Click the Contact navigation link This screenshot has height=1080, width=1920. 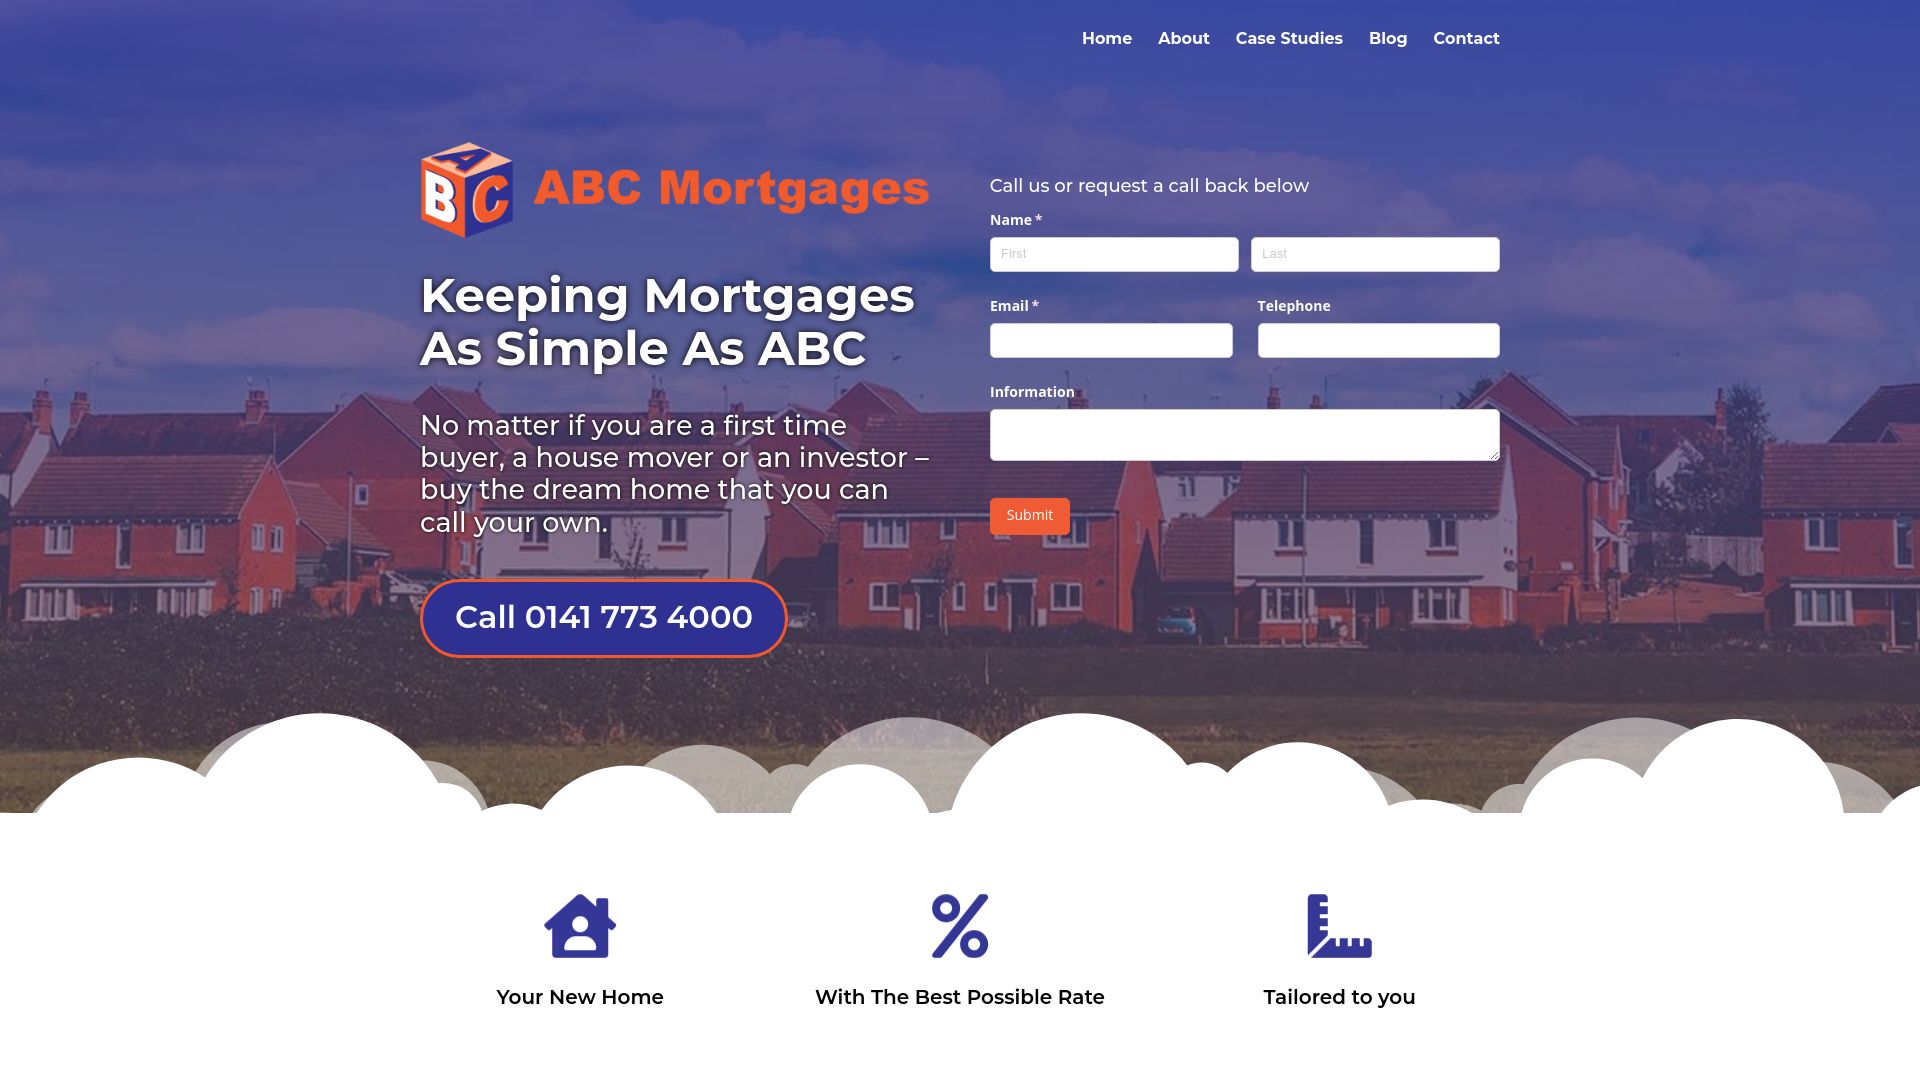[x=1466, y=37]
